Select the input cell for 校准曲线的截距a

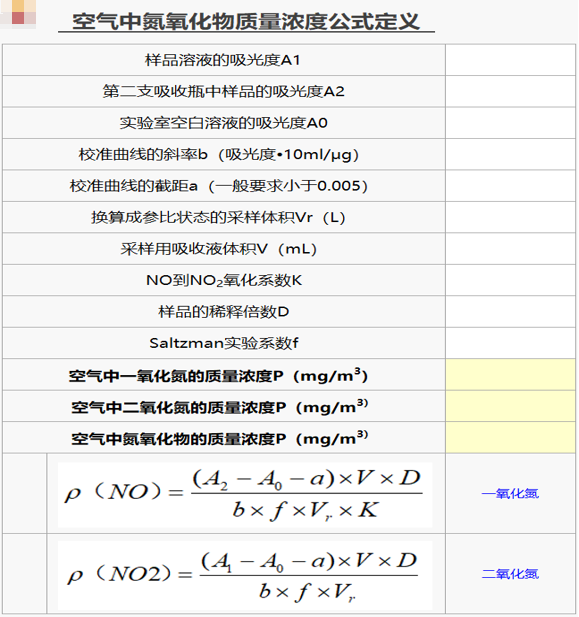pos(511,186)
